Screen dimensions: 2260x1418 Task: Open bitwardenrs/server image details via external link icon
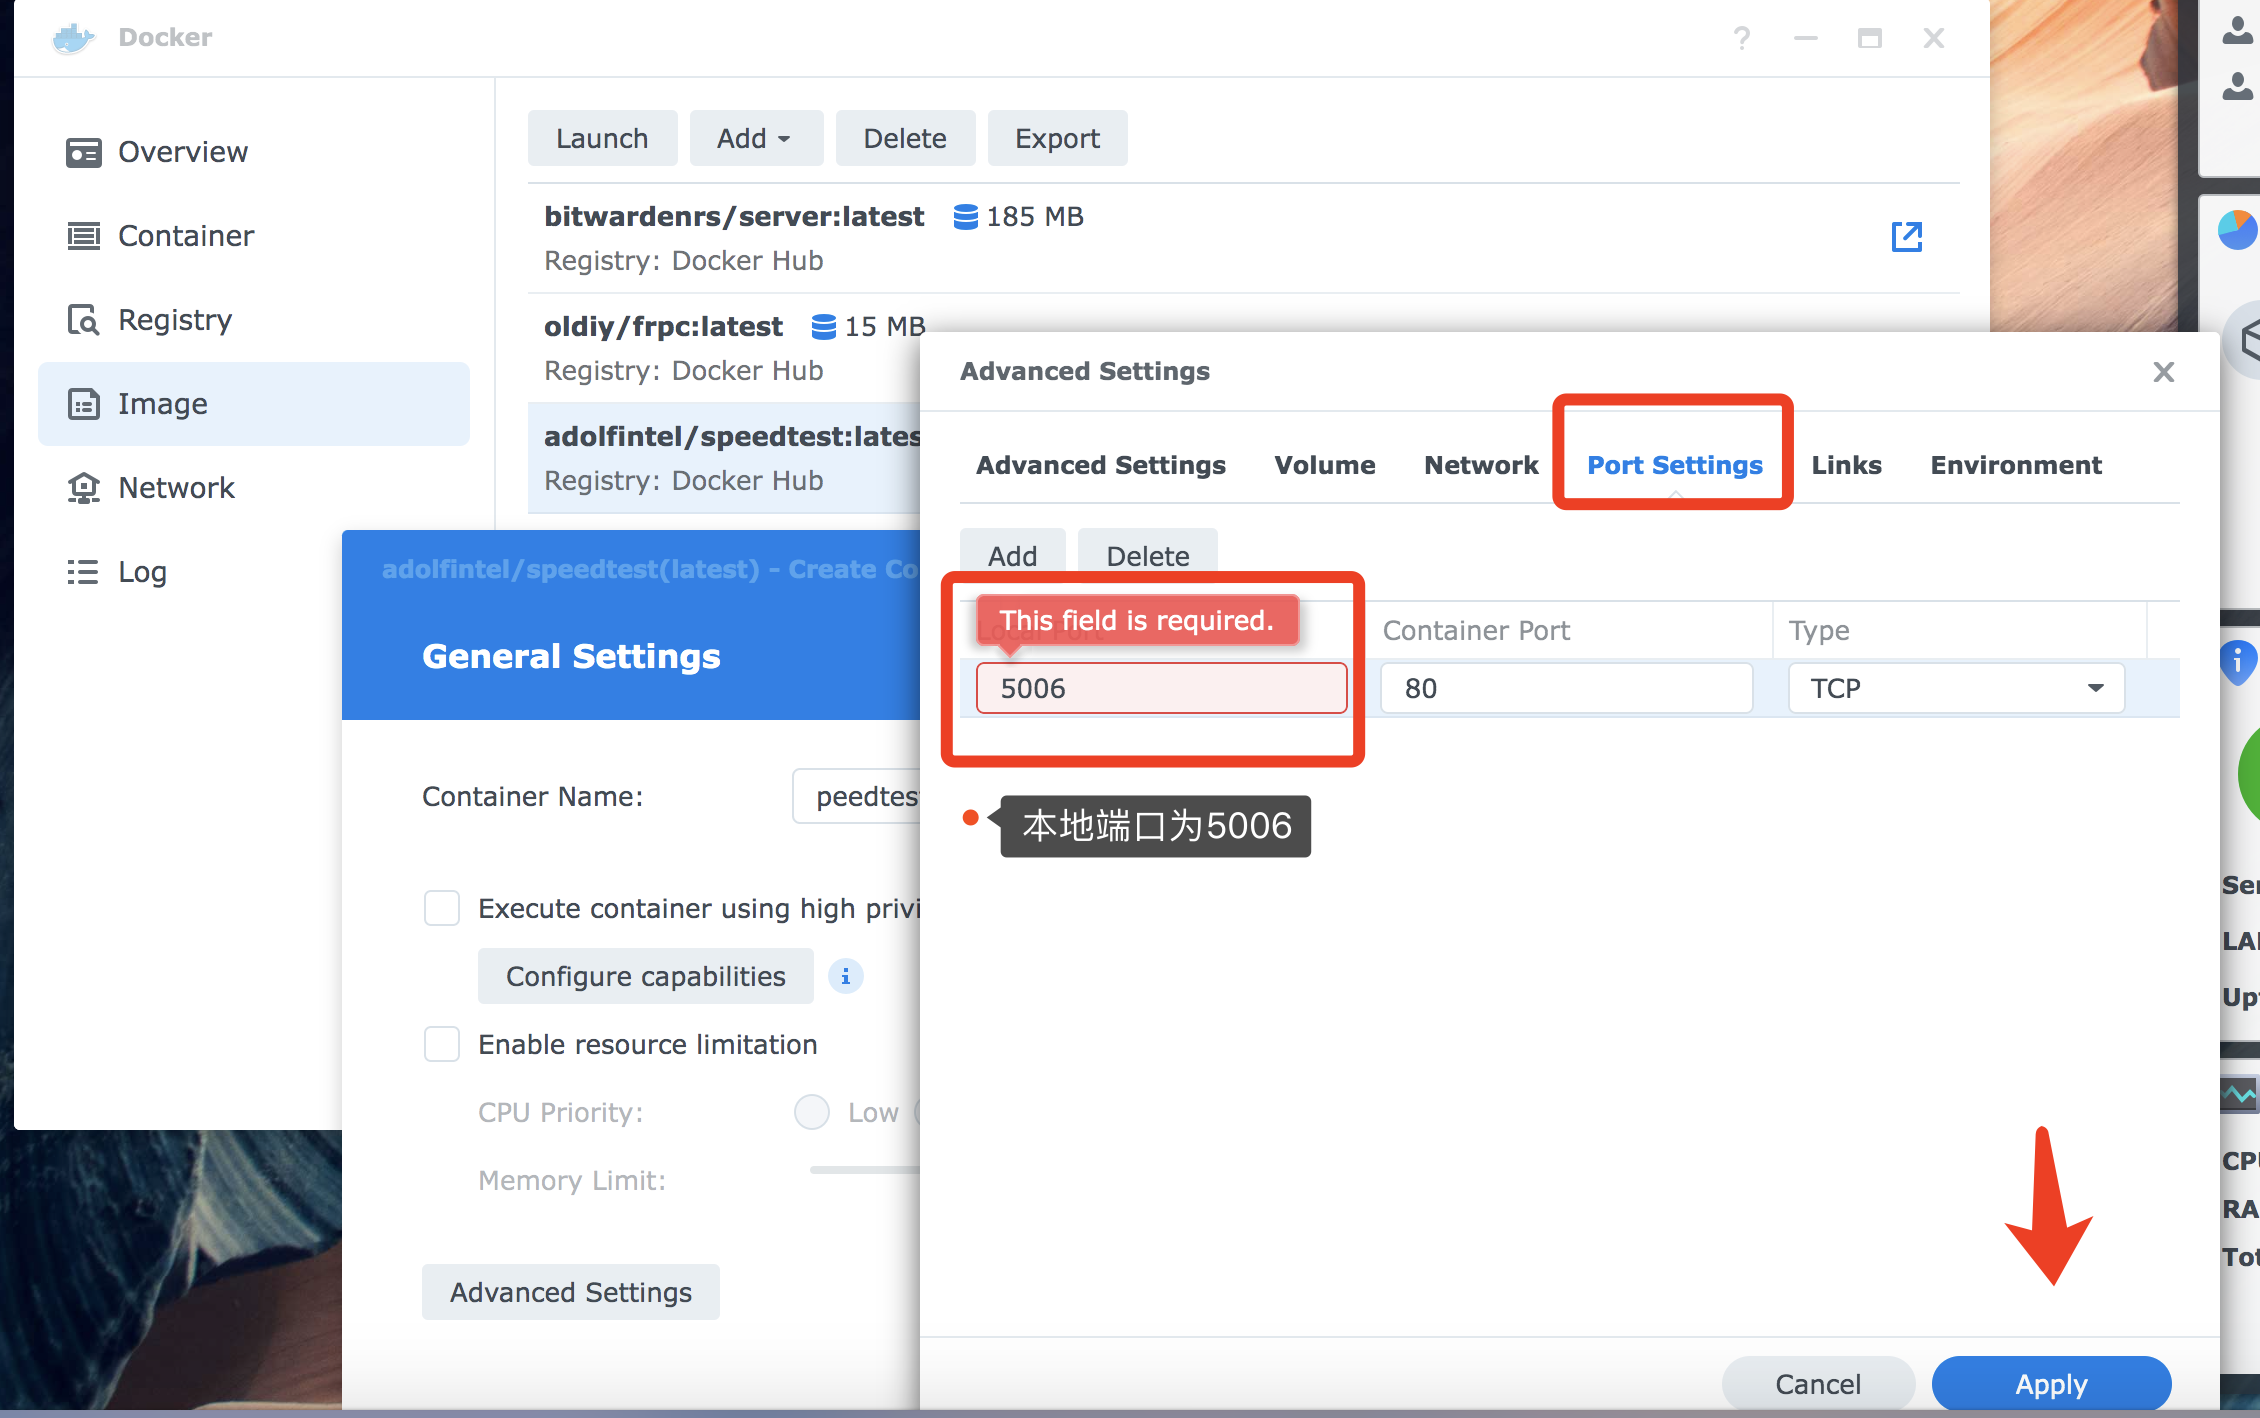[x=1908, y=237]
